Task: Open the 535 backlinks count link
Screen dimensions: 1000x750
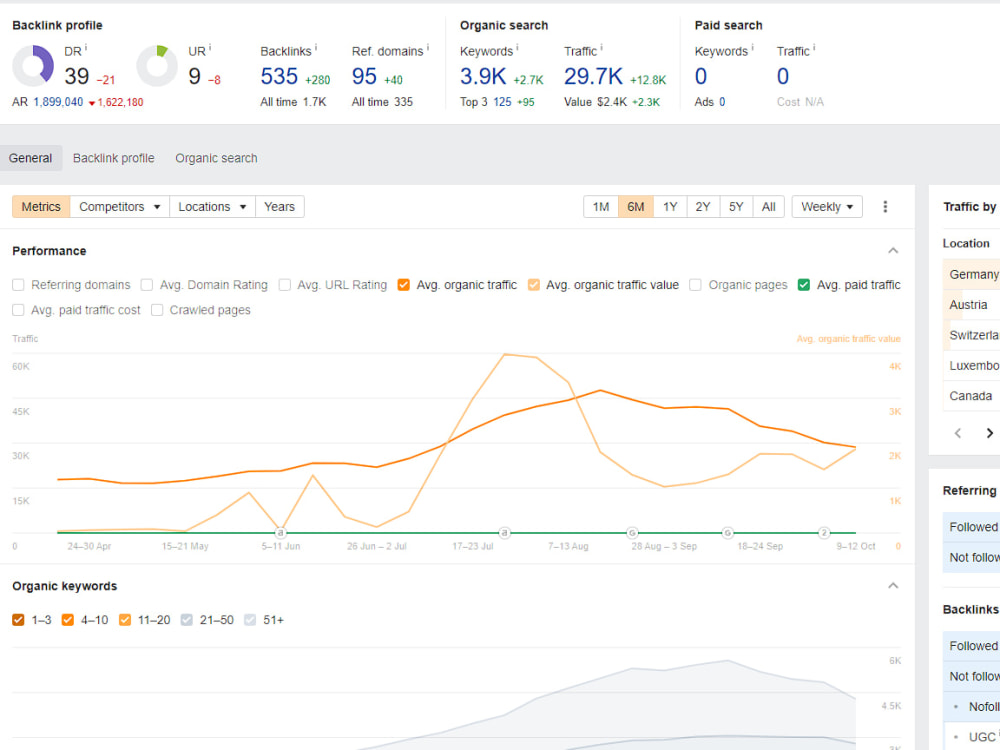Action: 279,77
